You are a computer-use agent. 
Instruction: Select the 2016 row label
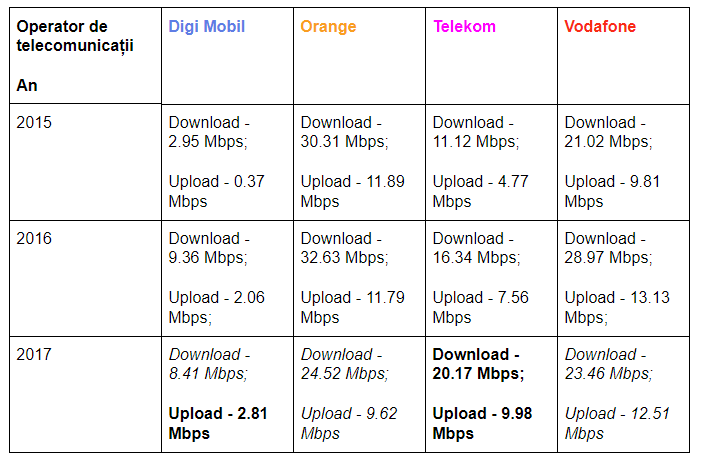pyautogui.click(x=34, y=239)
